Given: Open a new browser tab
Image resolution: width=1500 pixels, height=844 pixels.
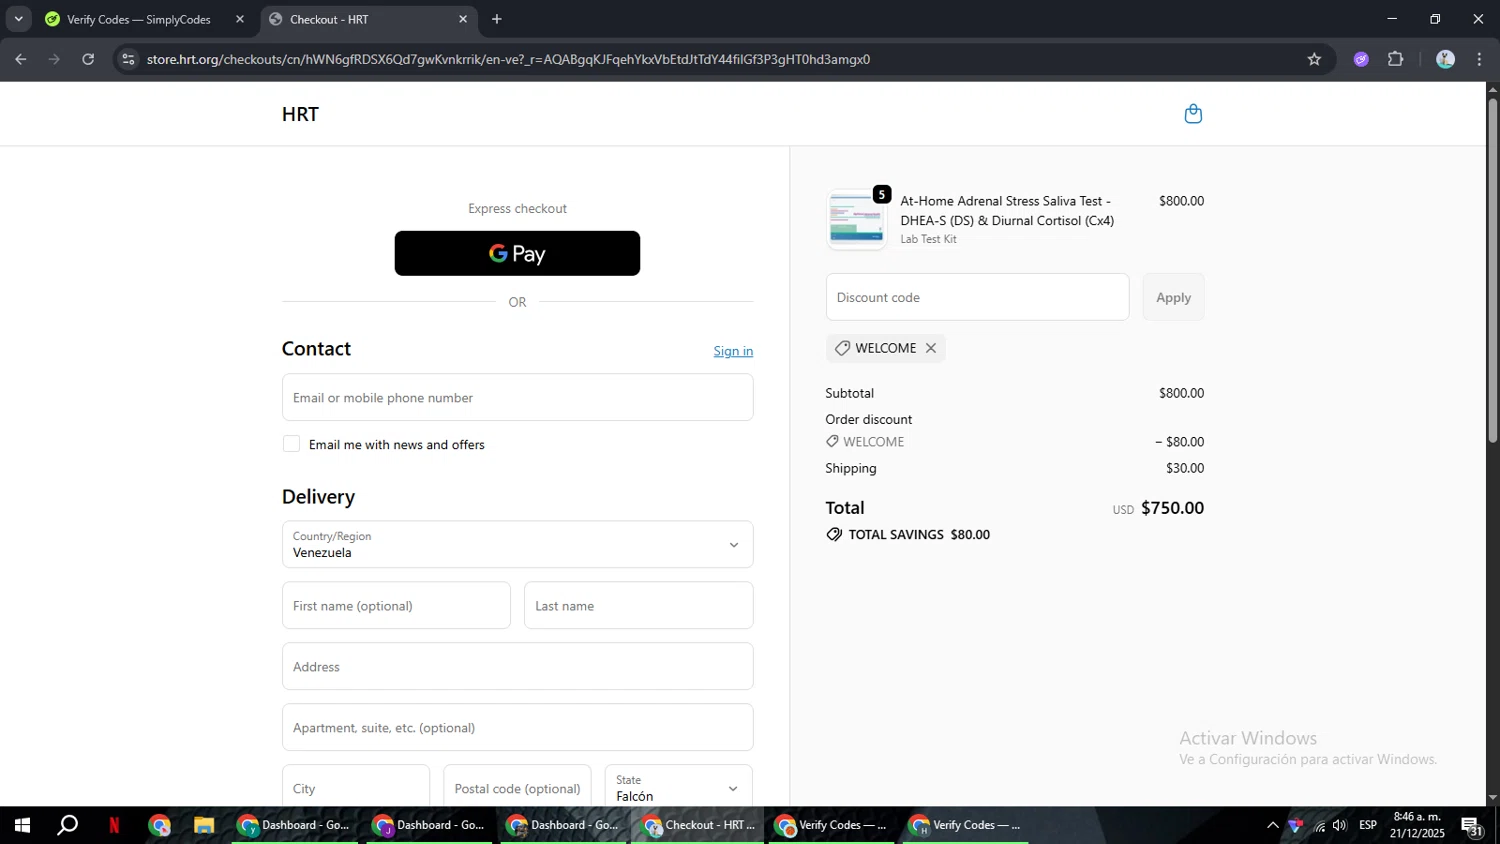Looking at the screenshot, I should (497, 19).
